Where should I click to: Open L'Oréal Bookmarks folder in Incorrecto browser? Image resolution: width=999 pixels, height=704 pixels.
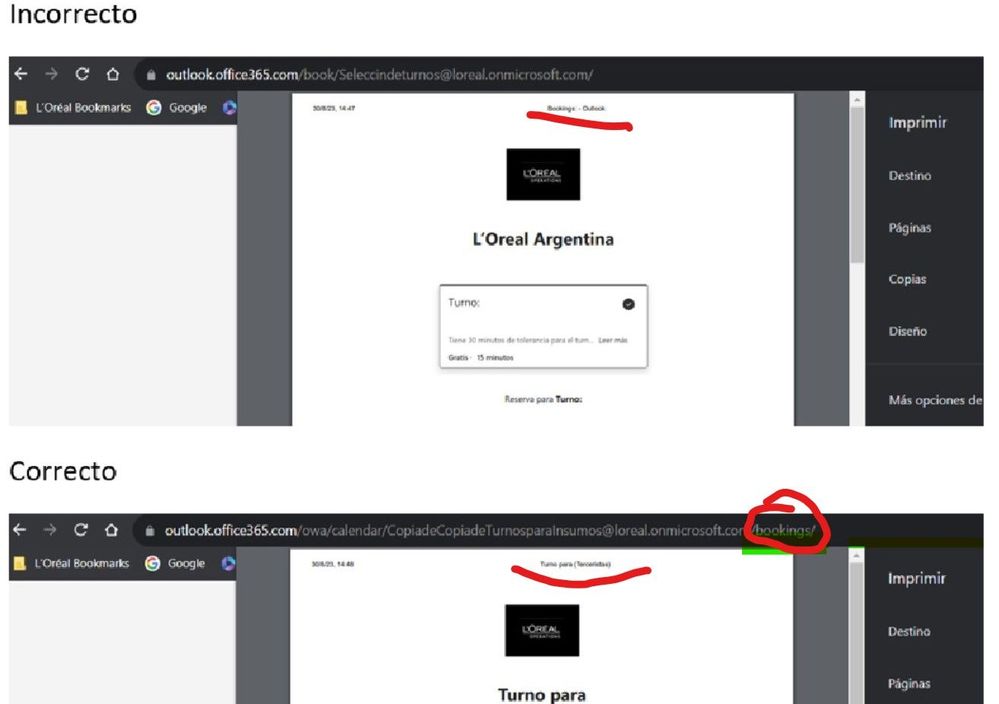click(x=73, y=108)
